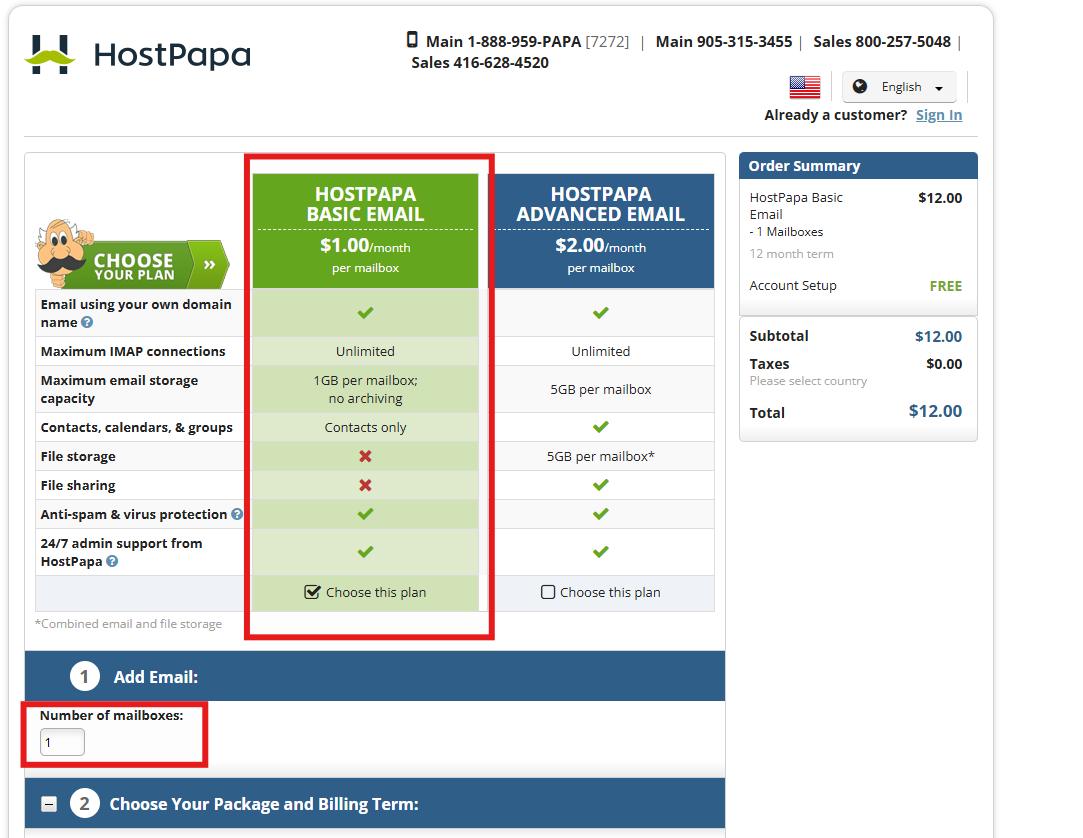The image size is (1083, 838).
Task: Click the Add Email section header
Action: (375, 676)
